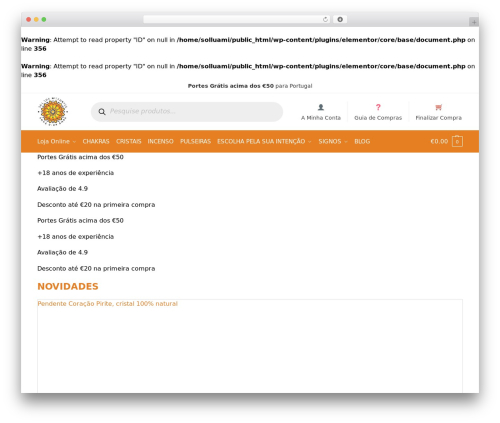Click the macOS window close button
Screen dimensions: 500x423
pyautogui.click(x=29, y=19)
